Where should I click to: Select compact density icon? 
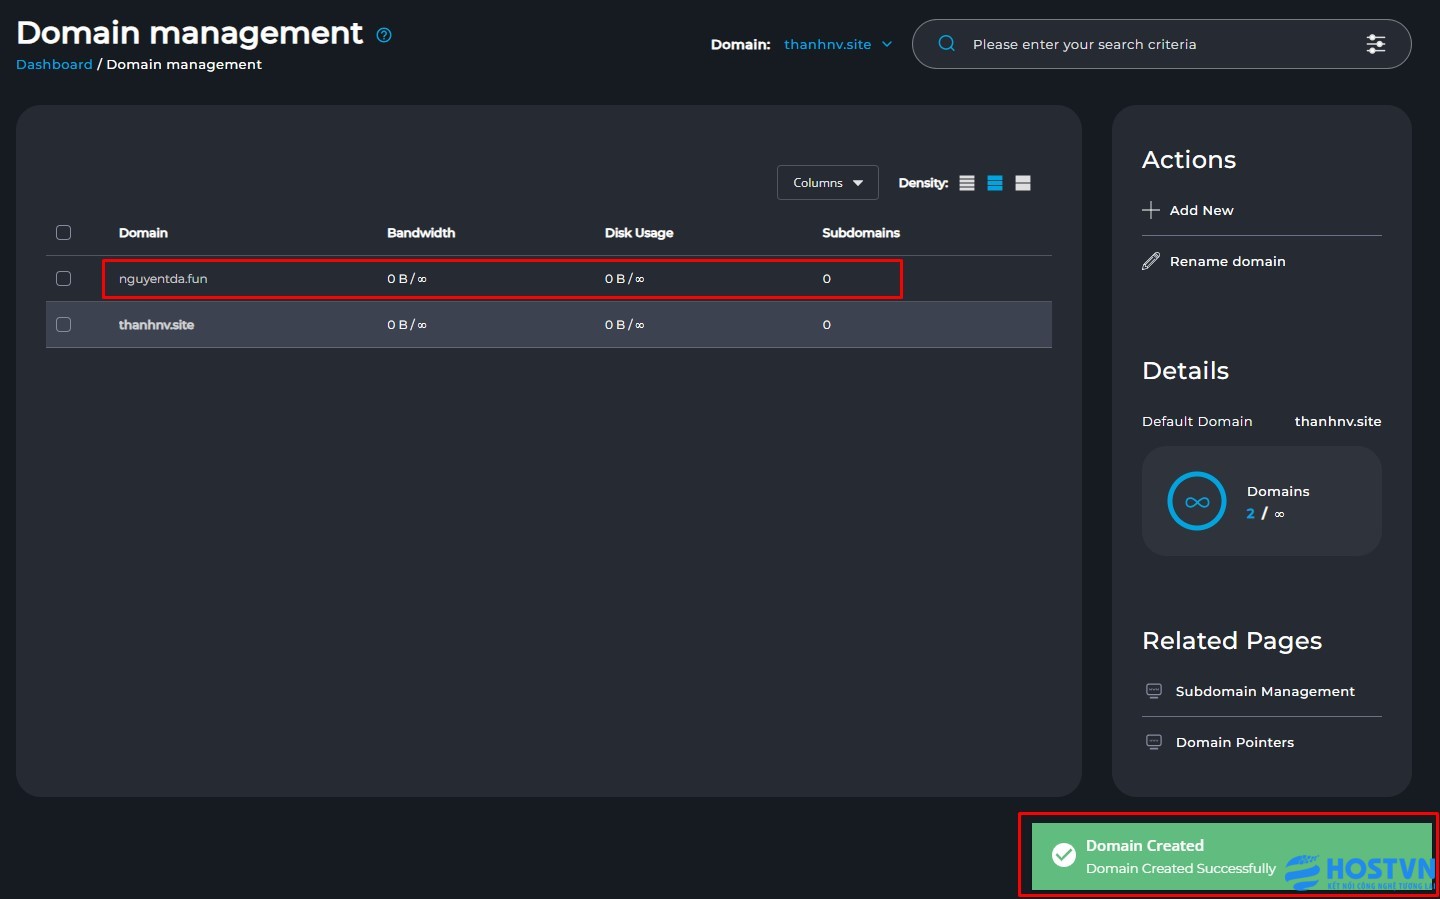[967, 183]
